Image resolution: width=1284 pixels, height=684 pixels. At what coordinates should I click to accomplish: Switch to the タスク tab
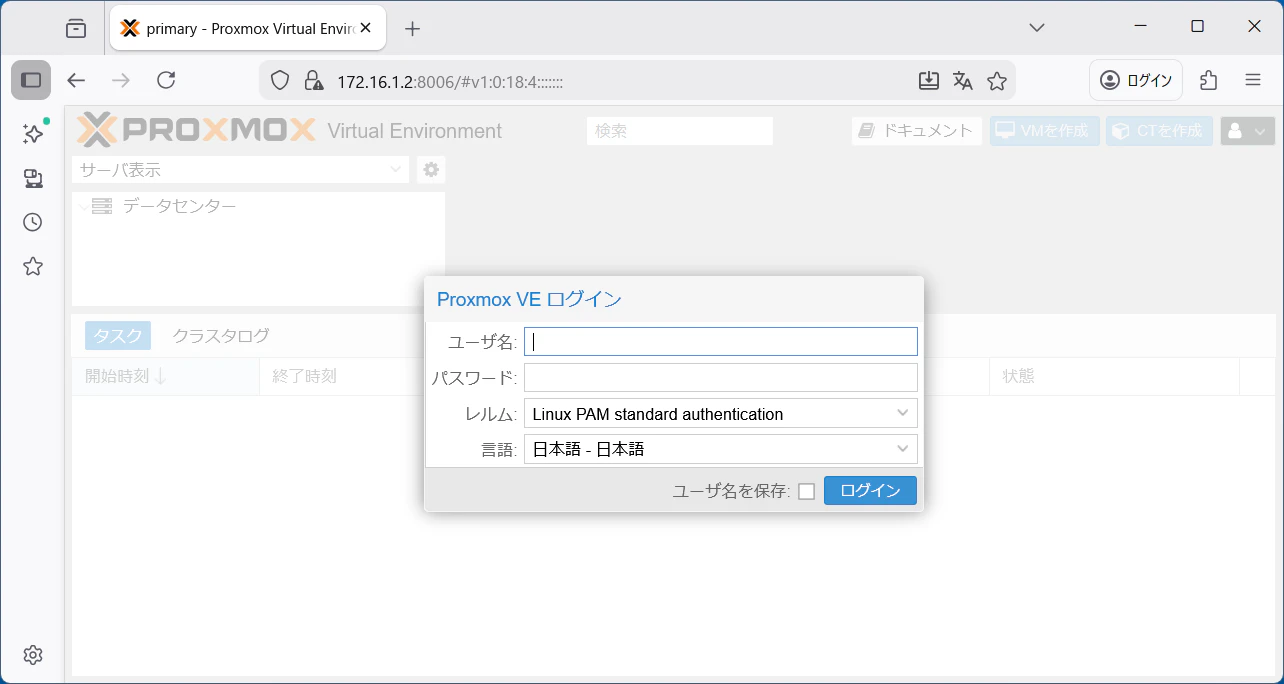pyautogui.click(x=118, y=336)
